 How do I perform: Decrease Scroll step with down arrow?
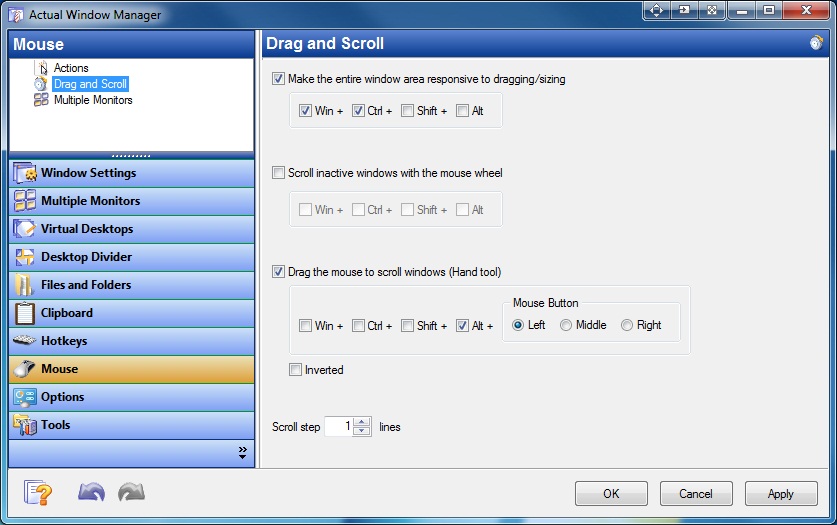(x=362, y=431)
